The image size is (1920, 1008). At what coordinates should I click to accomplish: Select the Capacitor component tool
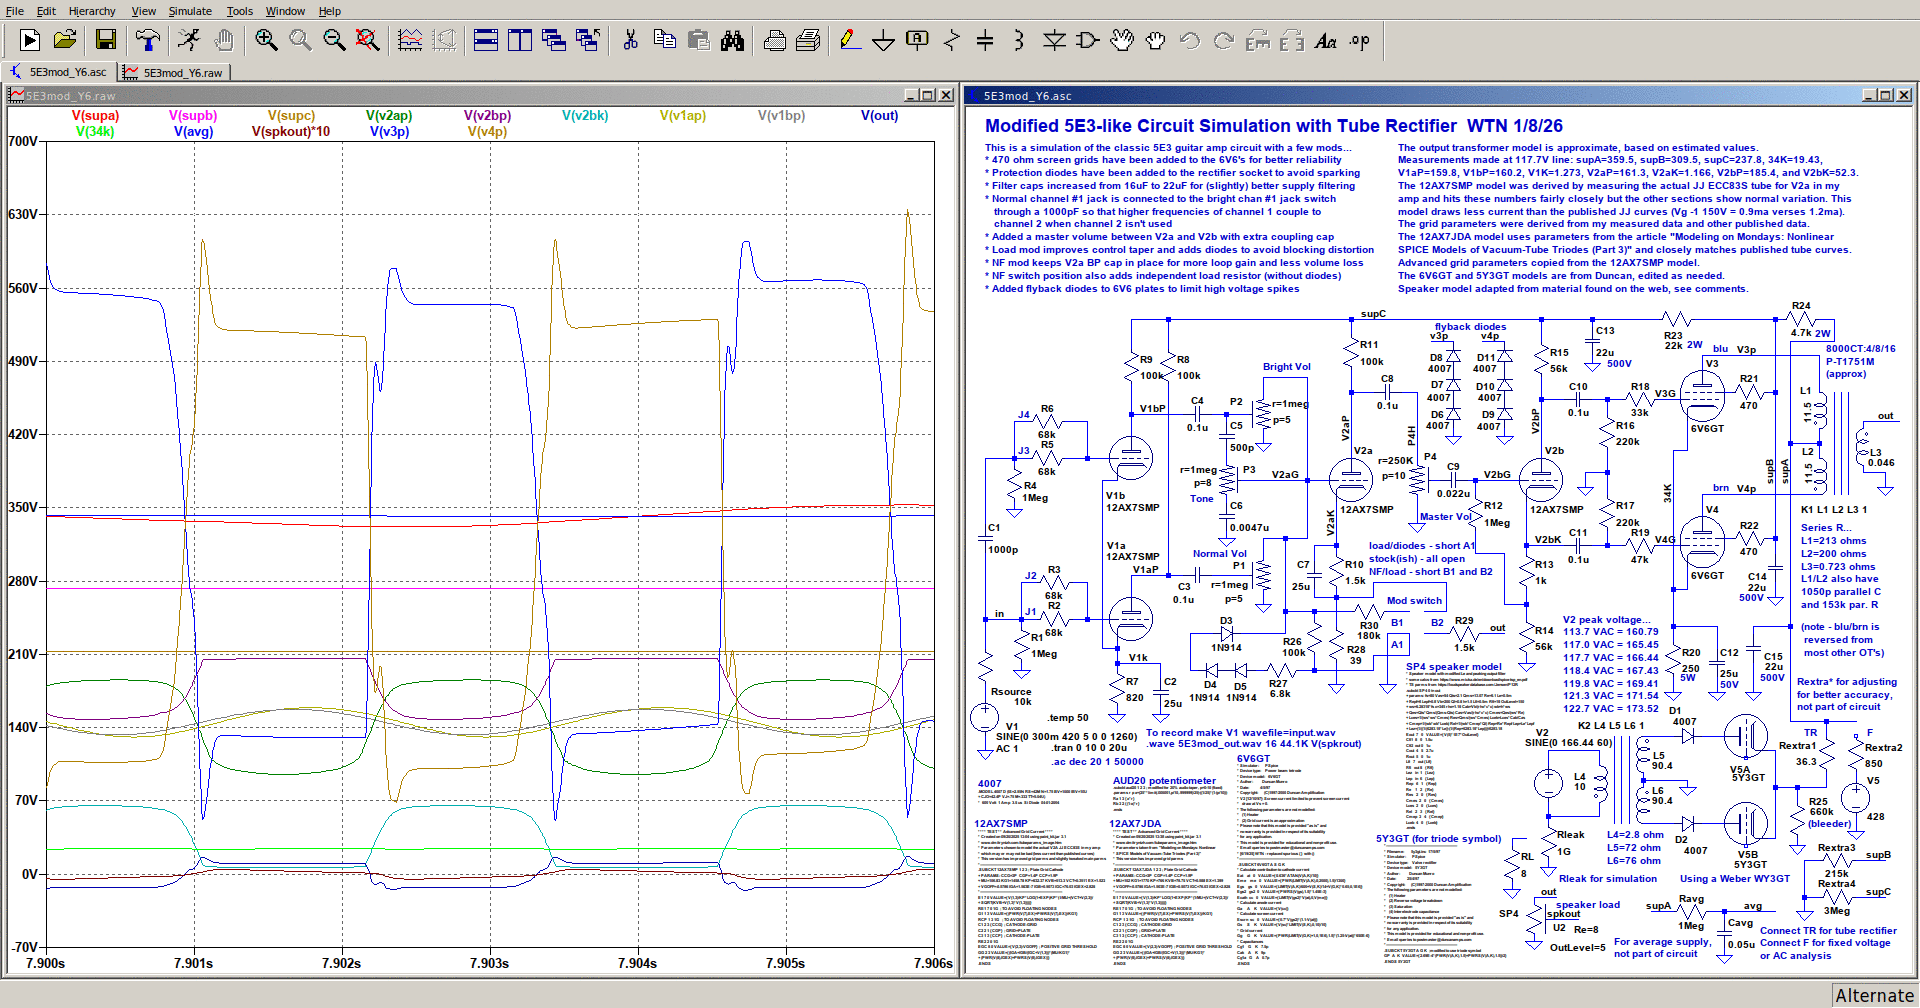pyautogui.click(x=985, y=40)
